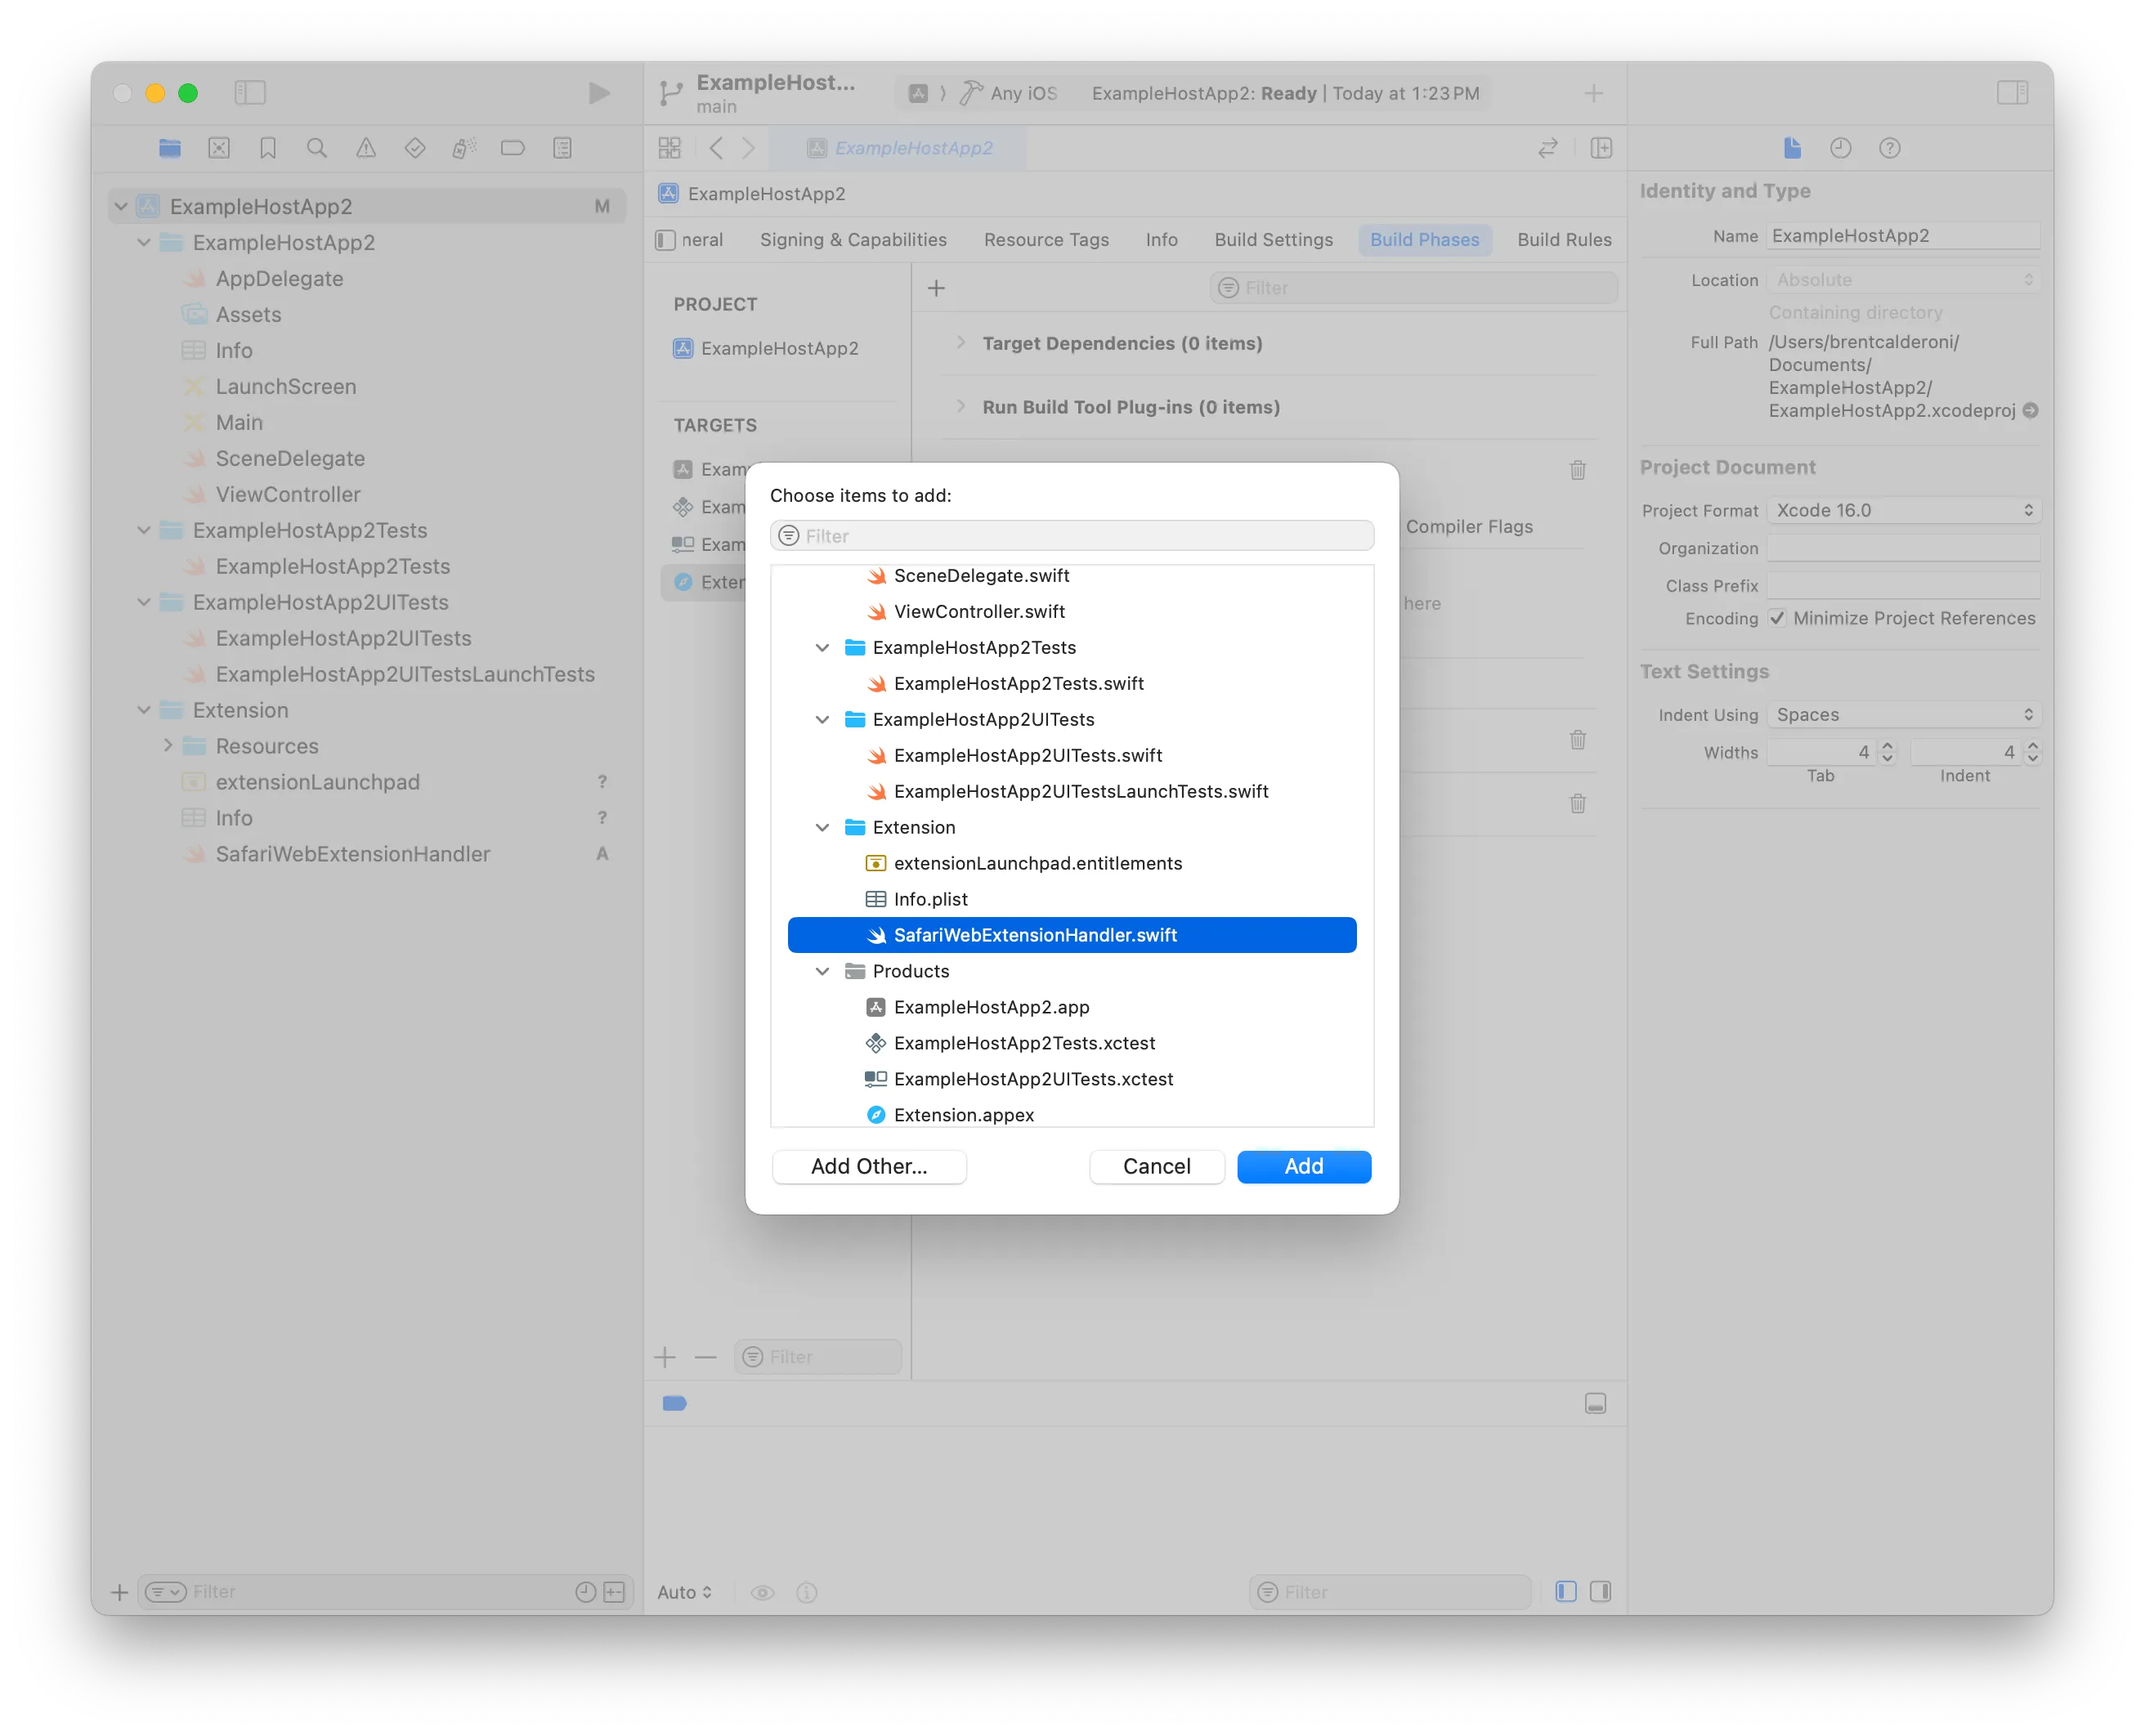This screenshot has width=2145, height=1736.
Task: Switch to Resource Tags tab
Action: [x=1046, y=240]
